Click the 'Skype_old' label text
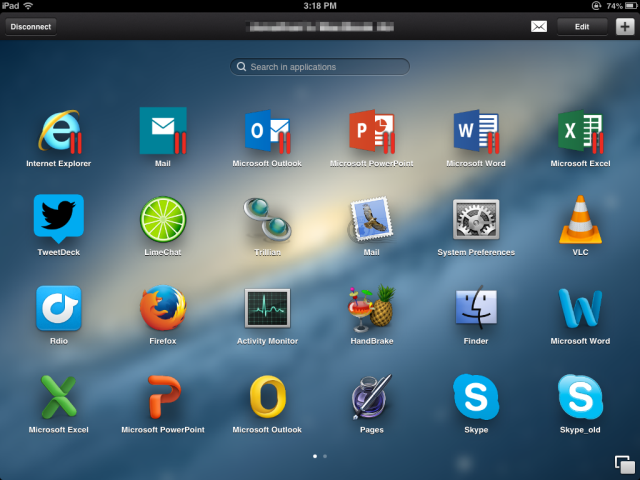The height and width of the screenshot is (480, 640). 580,430
